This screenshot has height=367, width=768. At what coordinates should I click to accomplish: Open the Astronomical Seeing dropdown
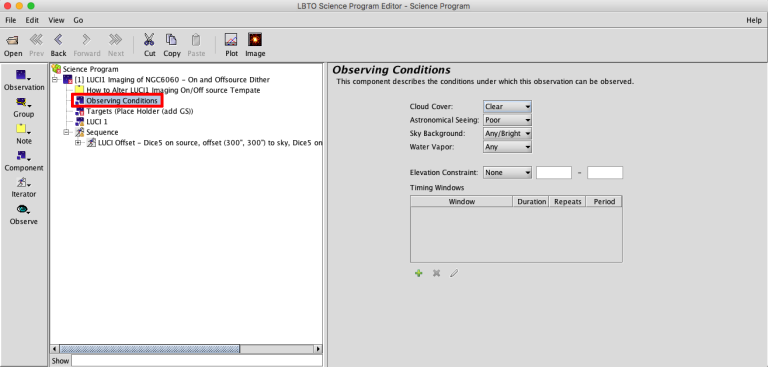(x=507, y=120)
